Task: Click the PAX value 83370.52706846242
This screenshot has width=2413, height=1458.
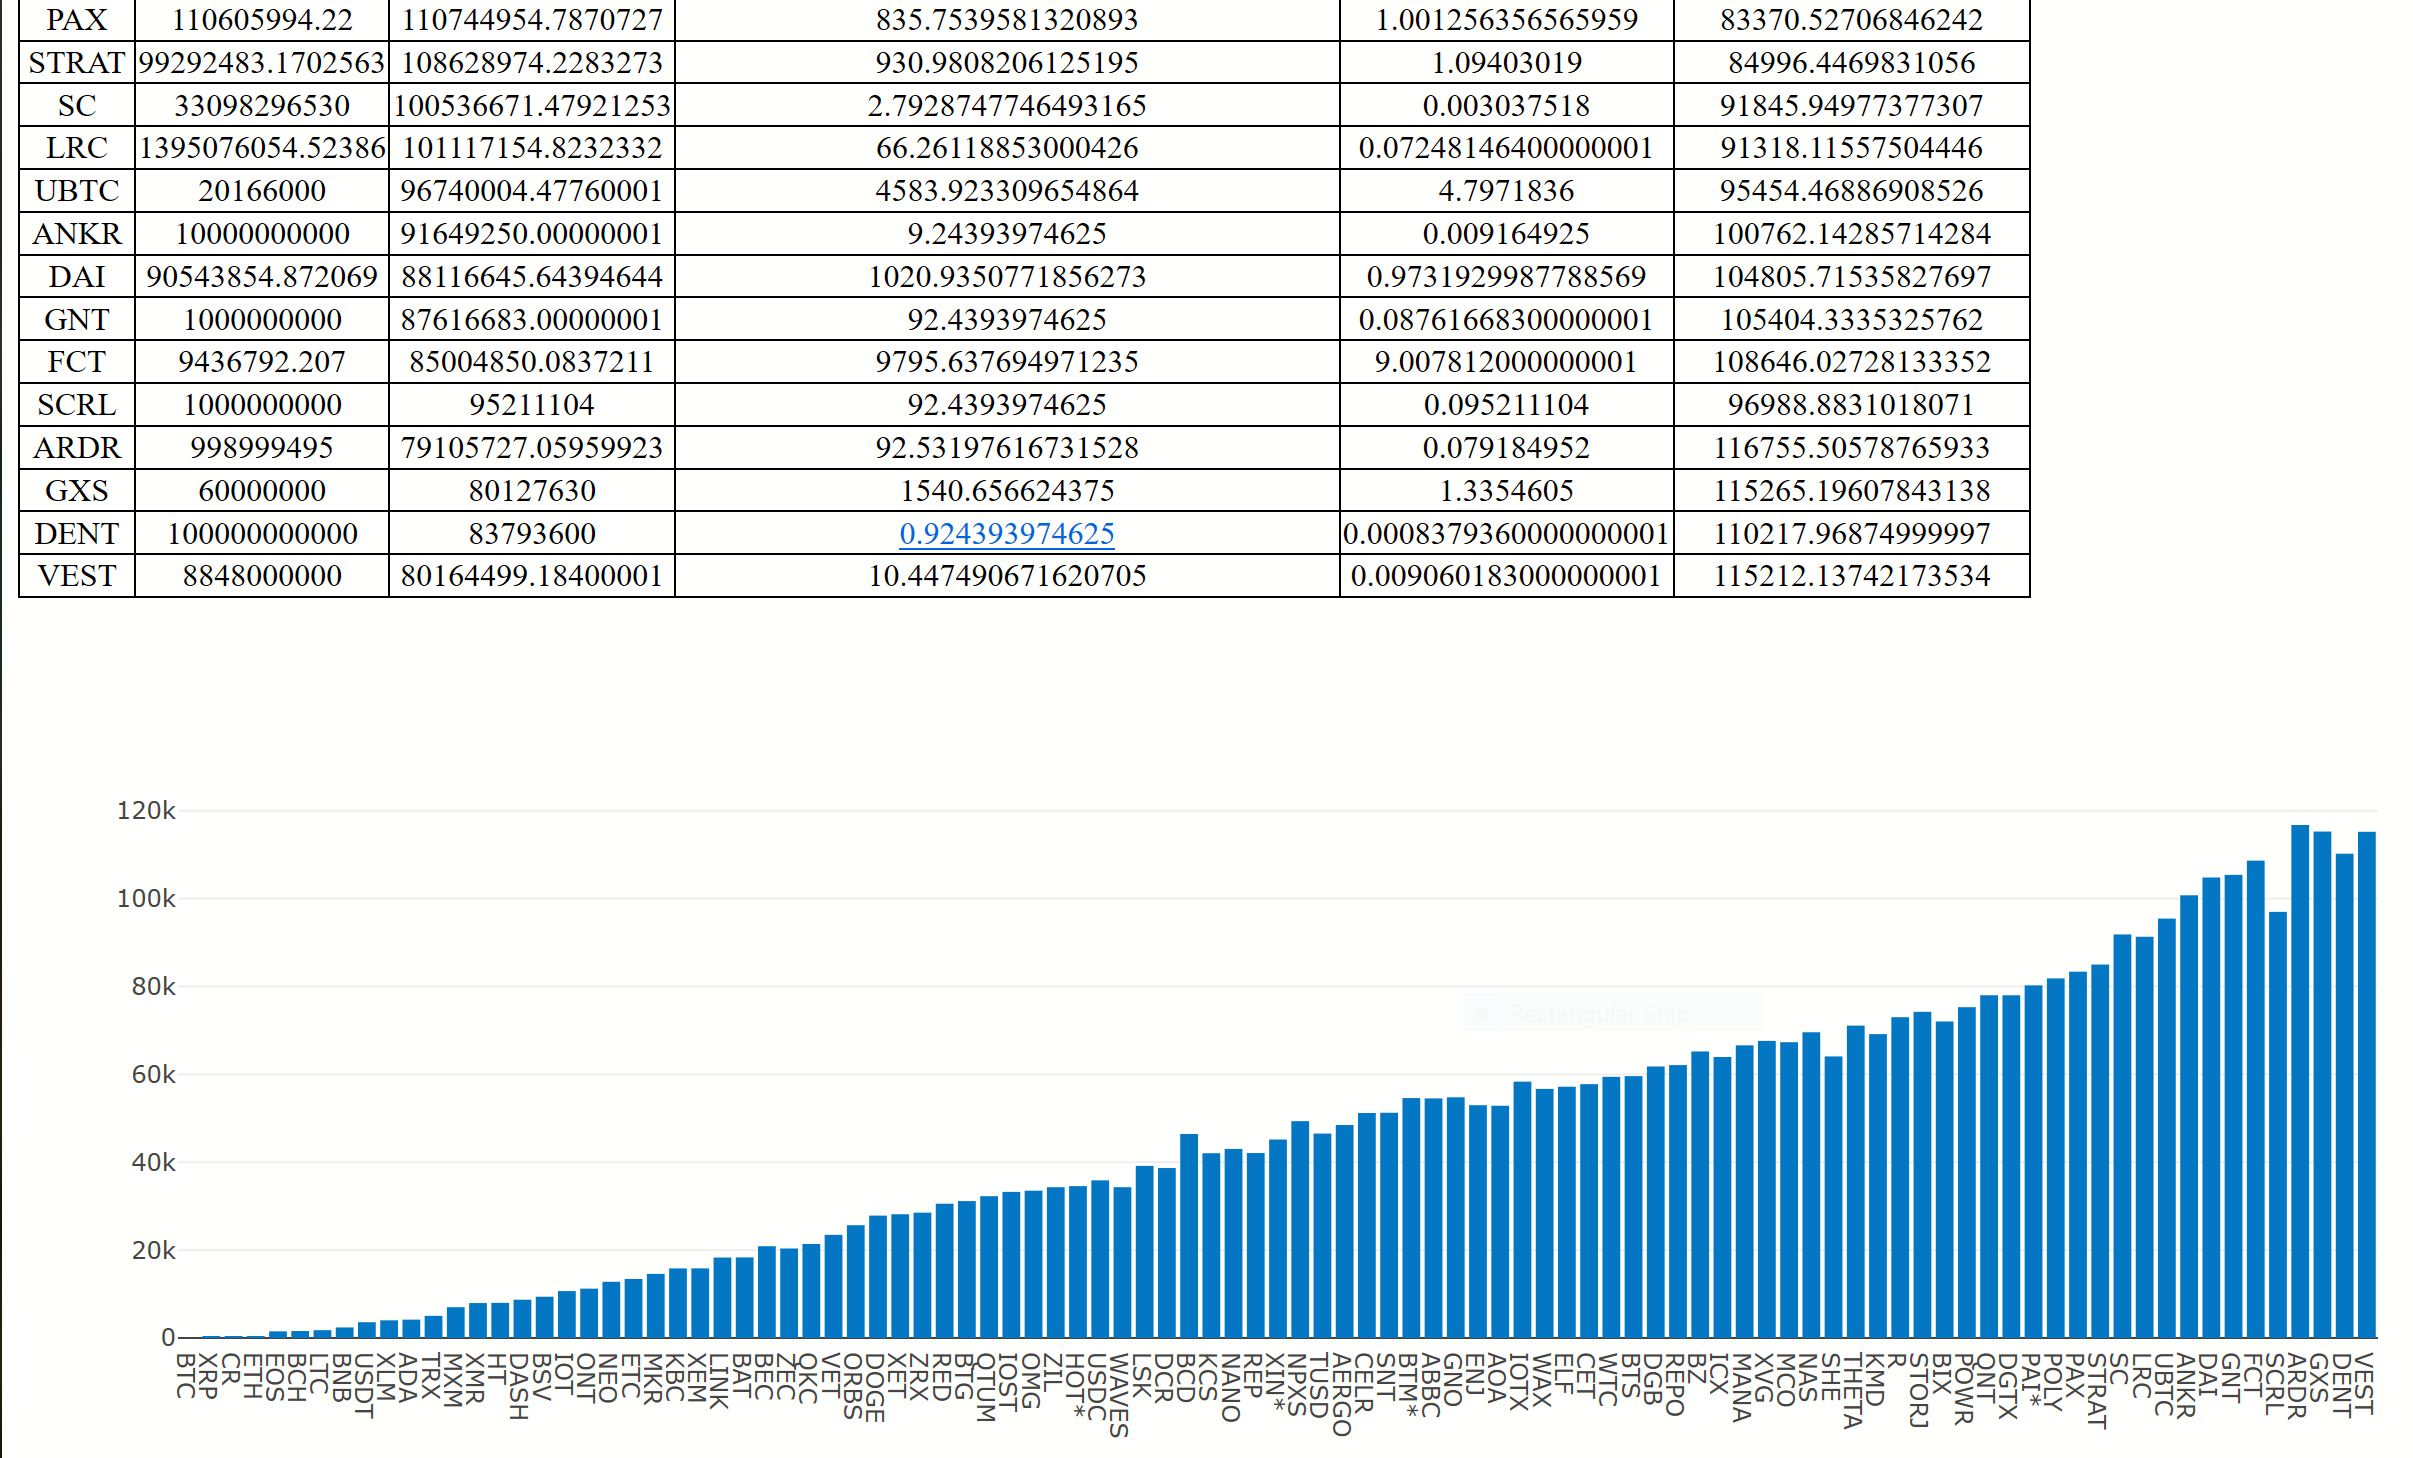Action: [x=1852, y=20]
